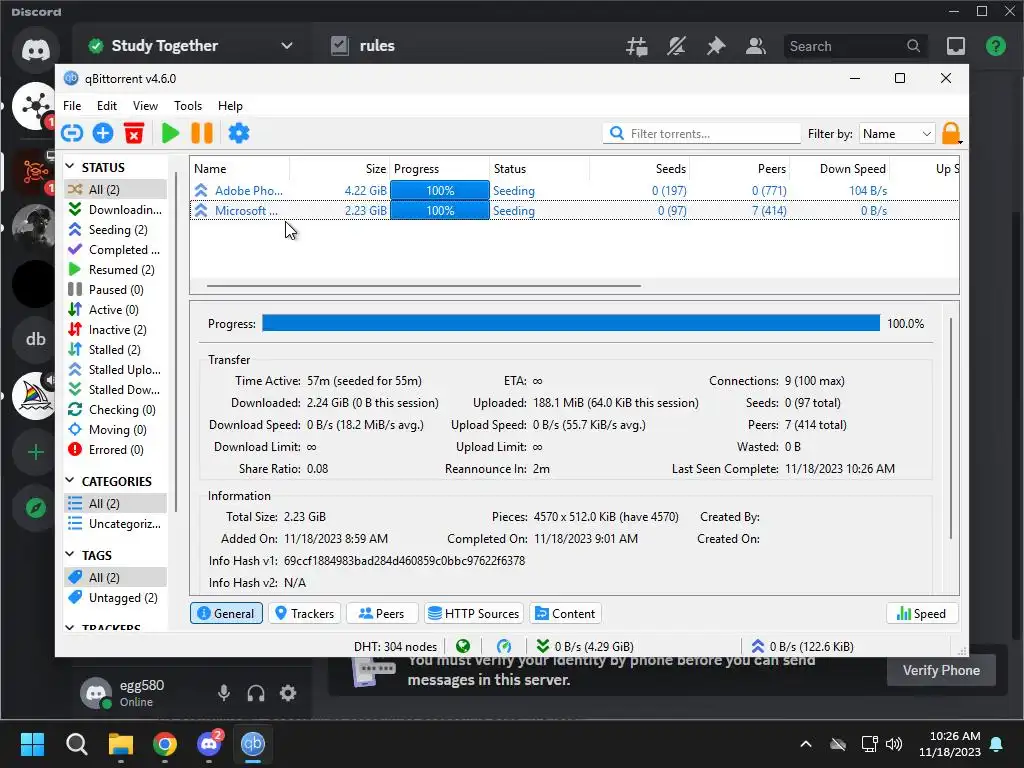
Task: Toggle alternative speed limits icon in status bar
Action: pos(504,646)
